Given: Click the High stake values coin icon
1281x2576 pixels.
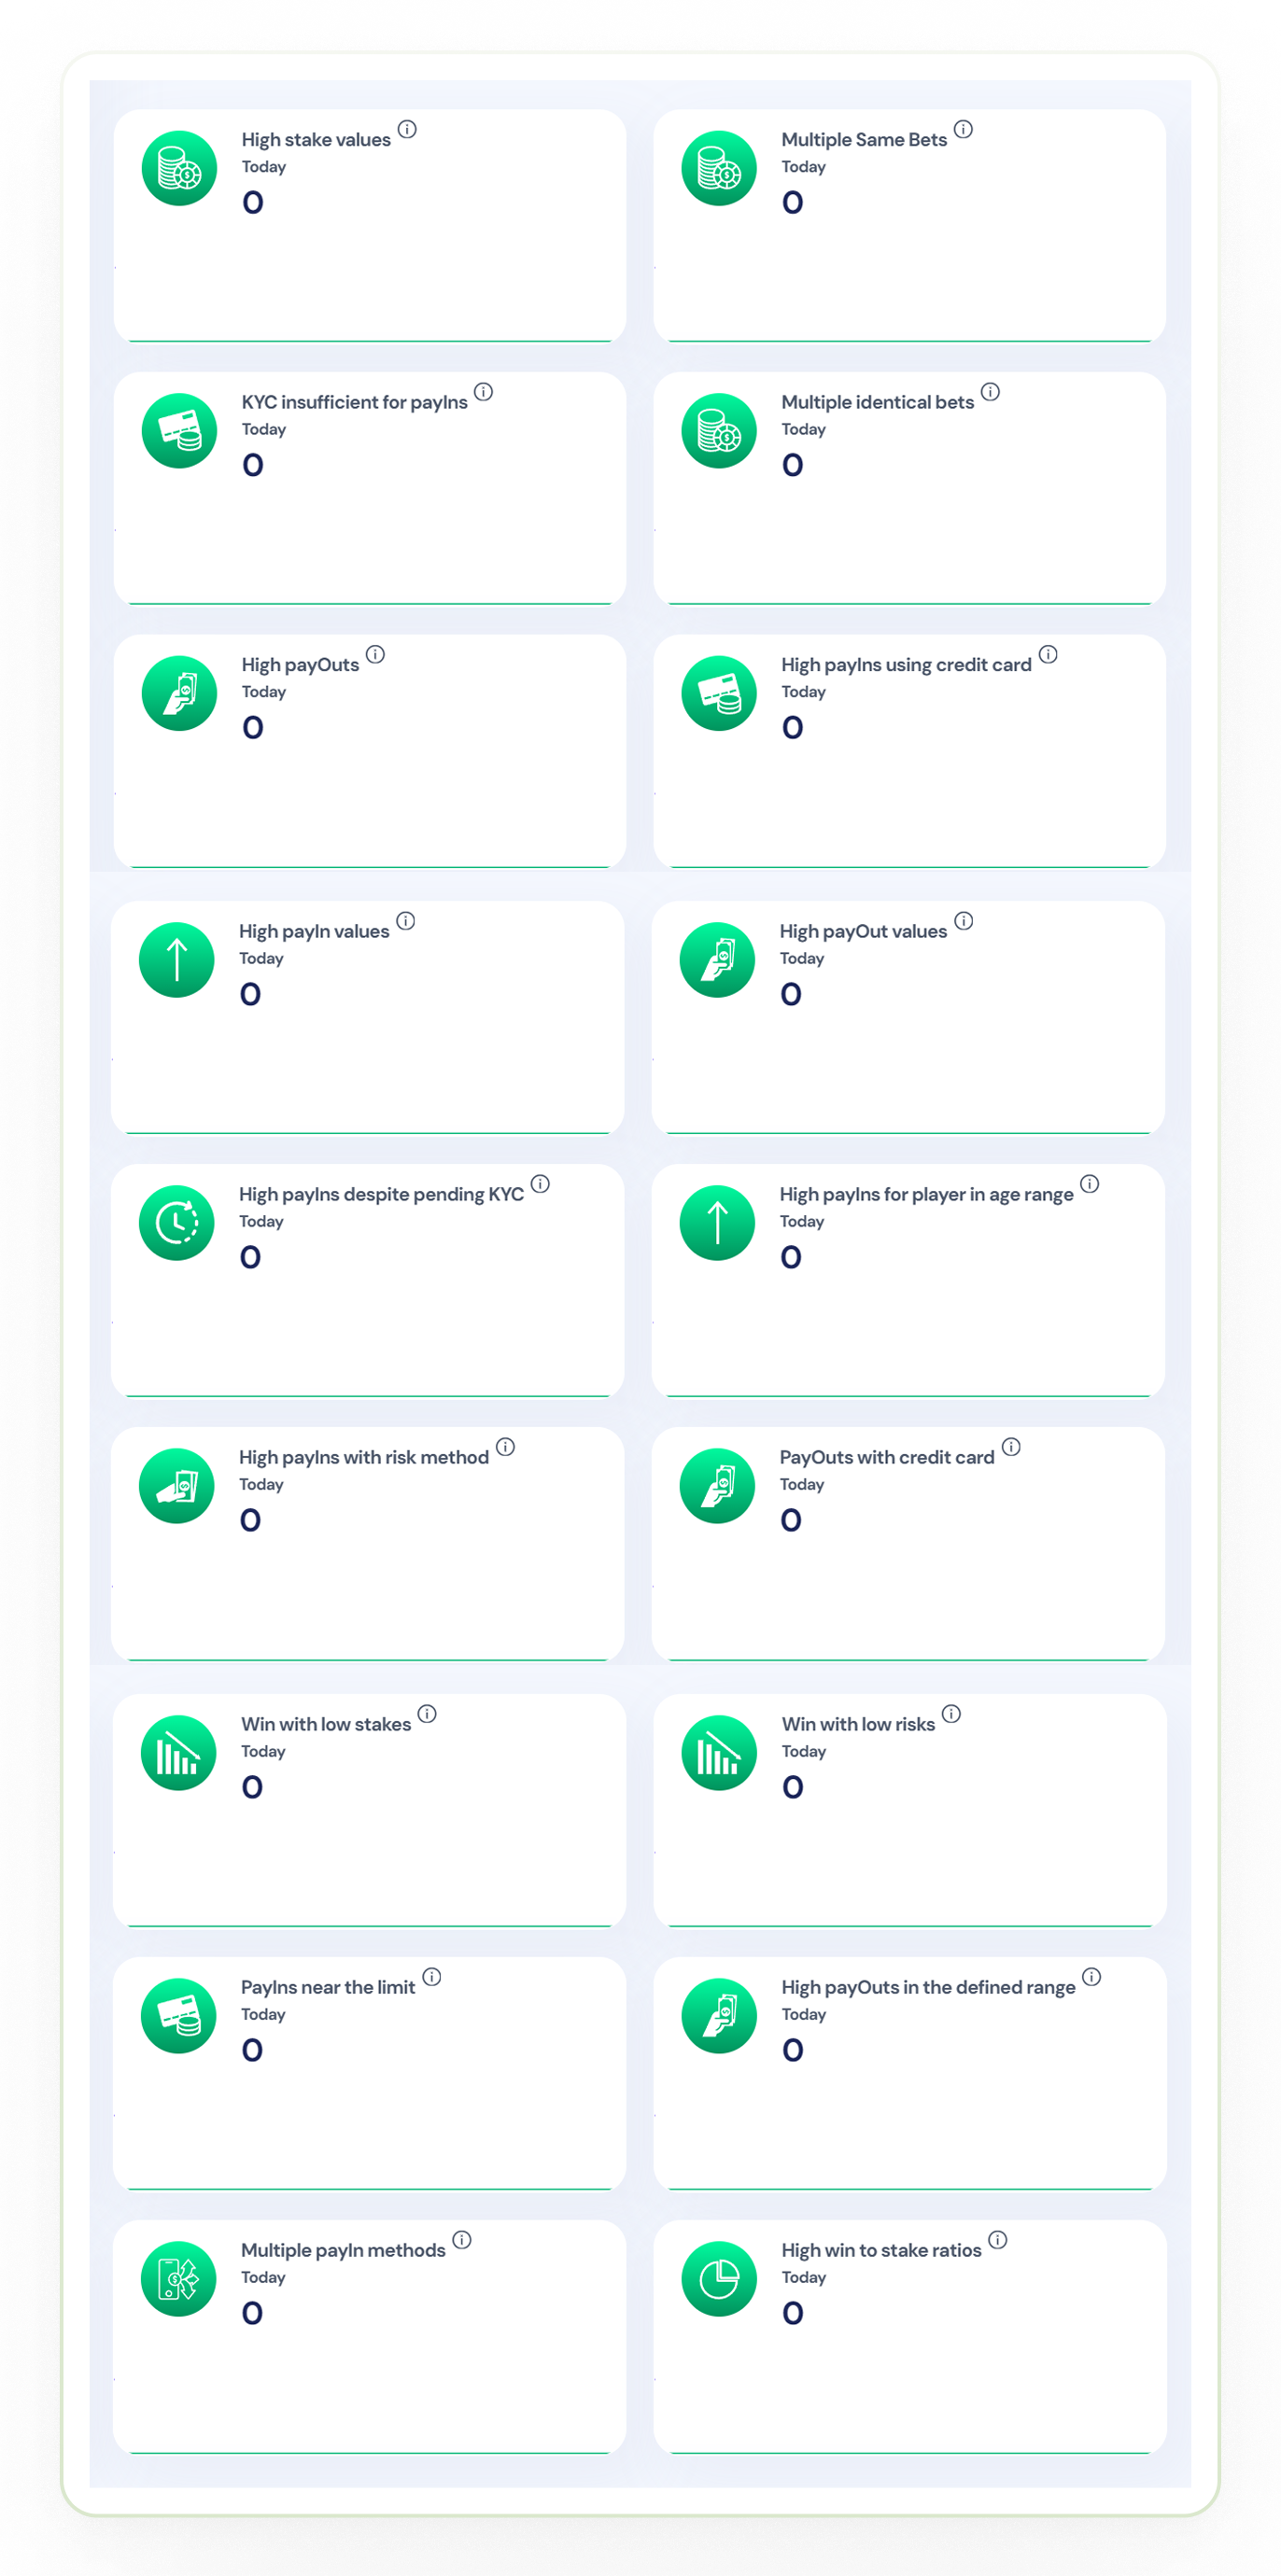Looking at the screenshot, I should 179,168.
